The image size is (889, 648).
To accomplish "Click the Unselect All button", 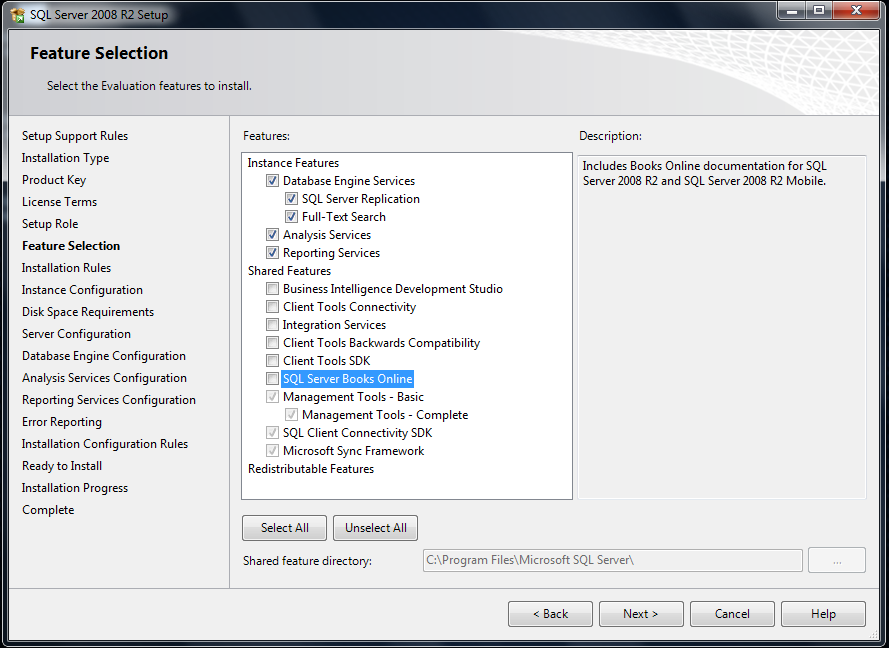I will [375, 528].
